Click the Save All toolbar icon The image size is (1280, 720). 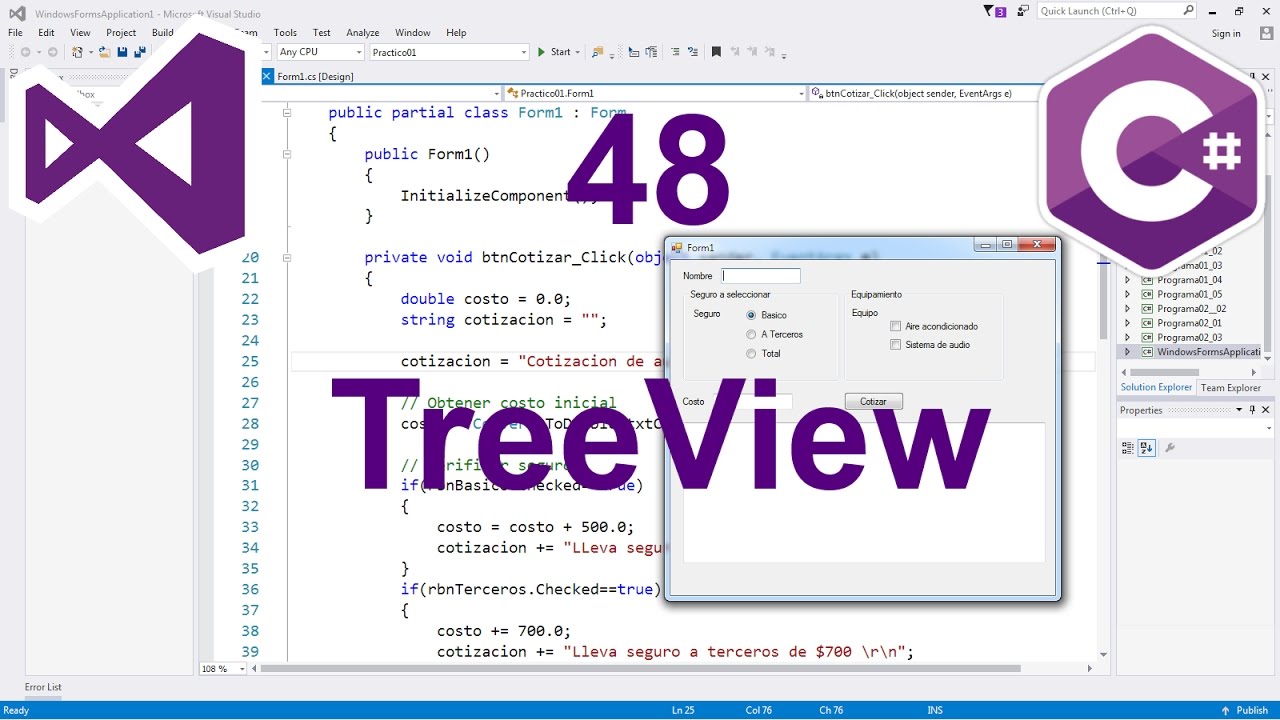click(140, 52)
